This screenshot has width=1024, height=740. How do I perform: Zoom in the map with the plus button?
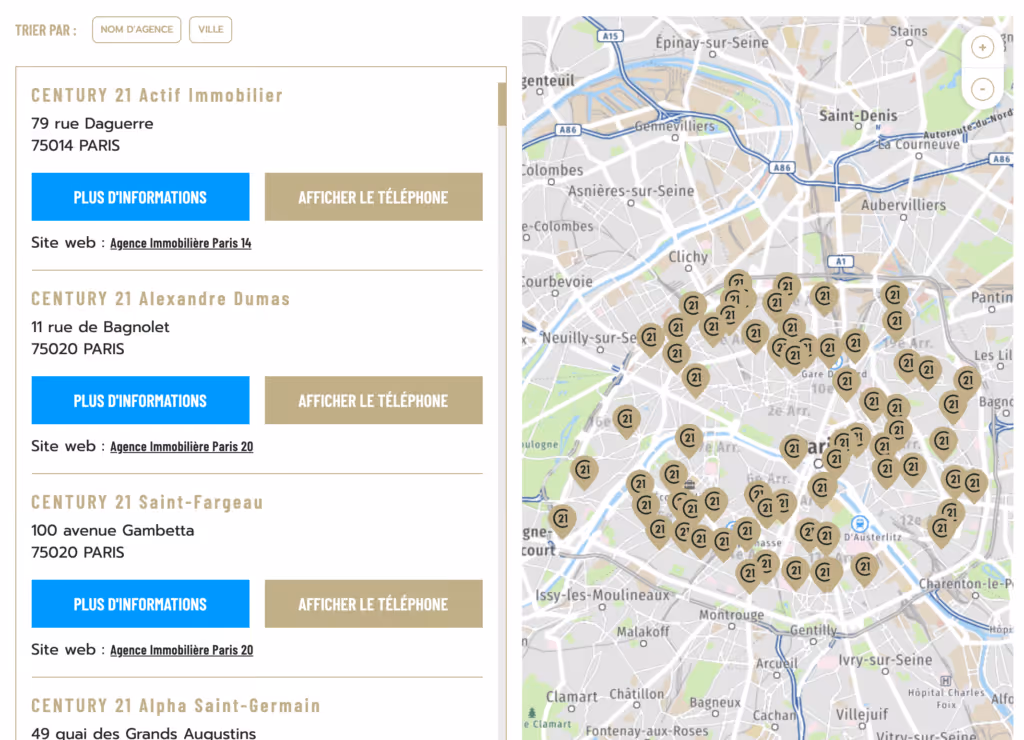tap(982, 47)
